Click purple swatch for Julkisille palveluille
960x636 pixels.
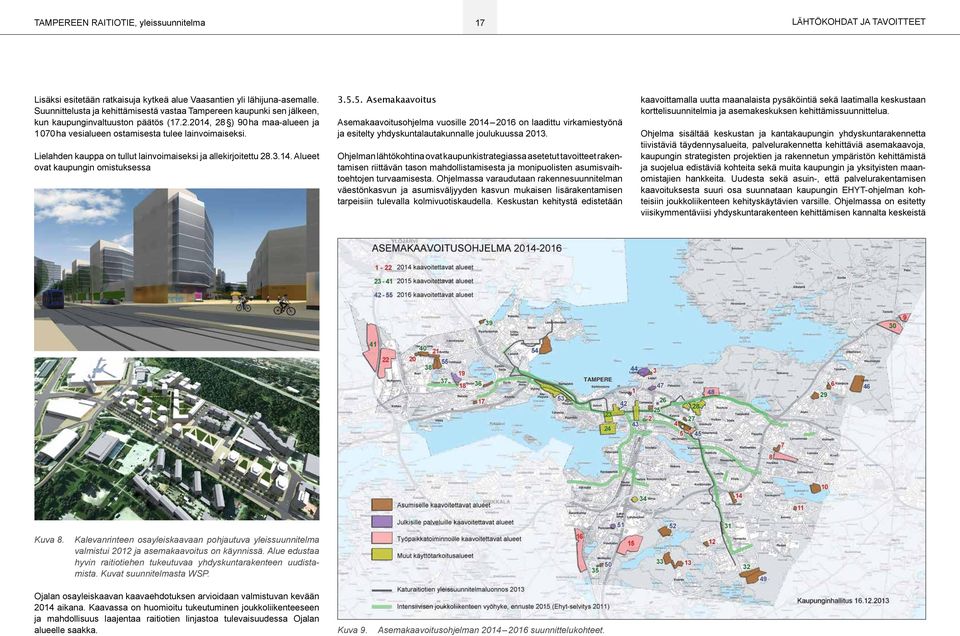pyautogui.click(x=382, y=522)
